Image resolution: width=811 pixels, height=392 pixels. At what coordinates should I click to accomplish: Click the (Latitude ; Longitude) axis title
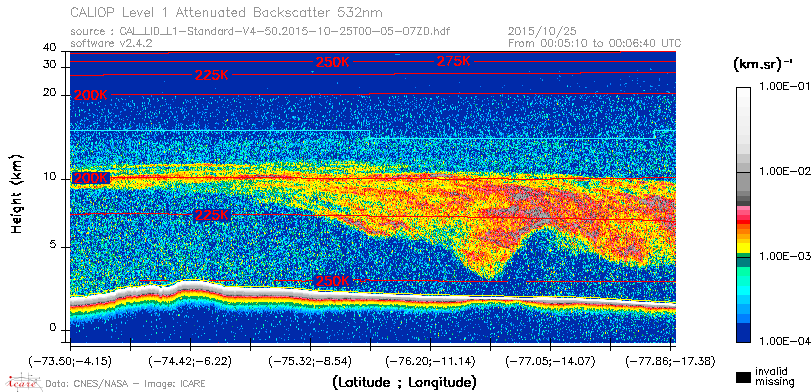point(404,383)
